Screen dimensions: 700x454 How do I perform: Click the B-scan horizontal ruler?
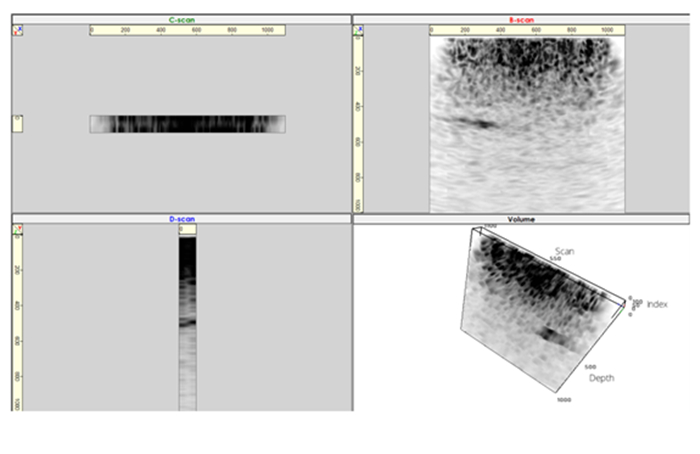pyautogui.click(x=527, y=31)
